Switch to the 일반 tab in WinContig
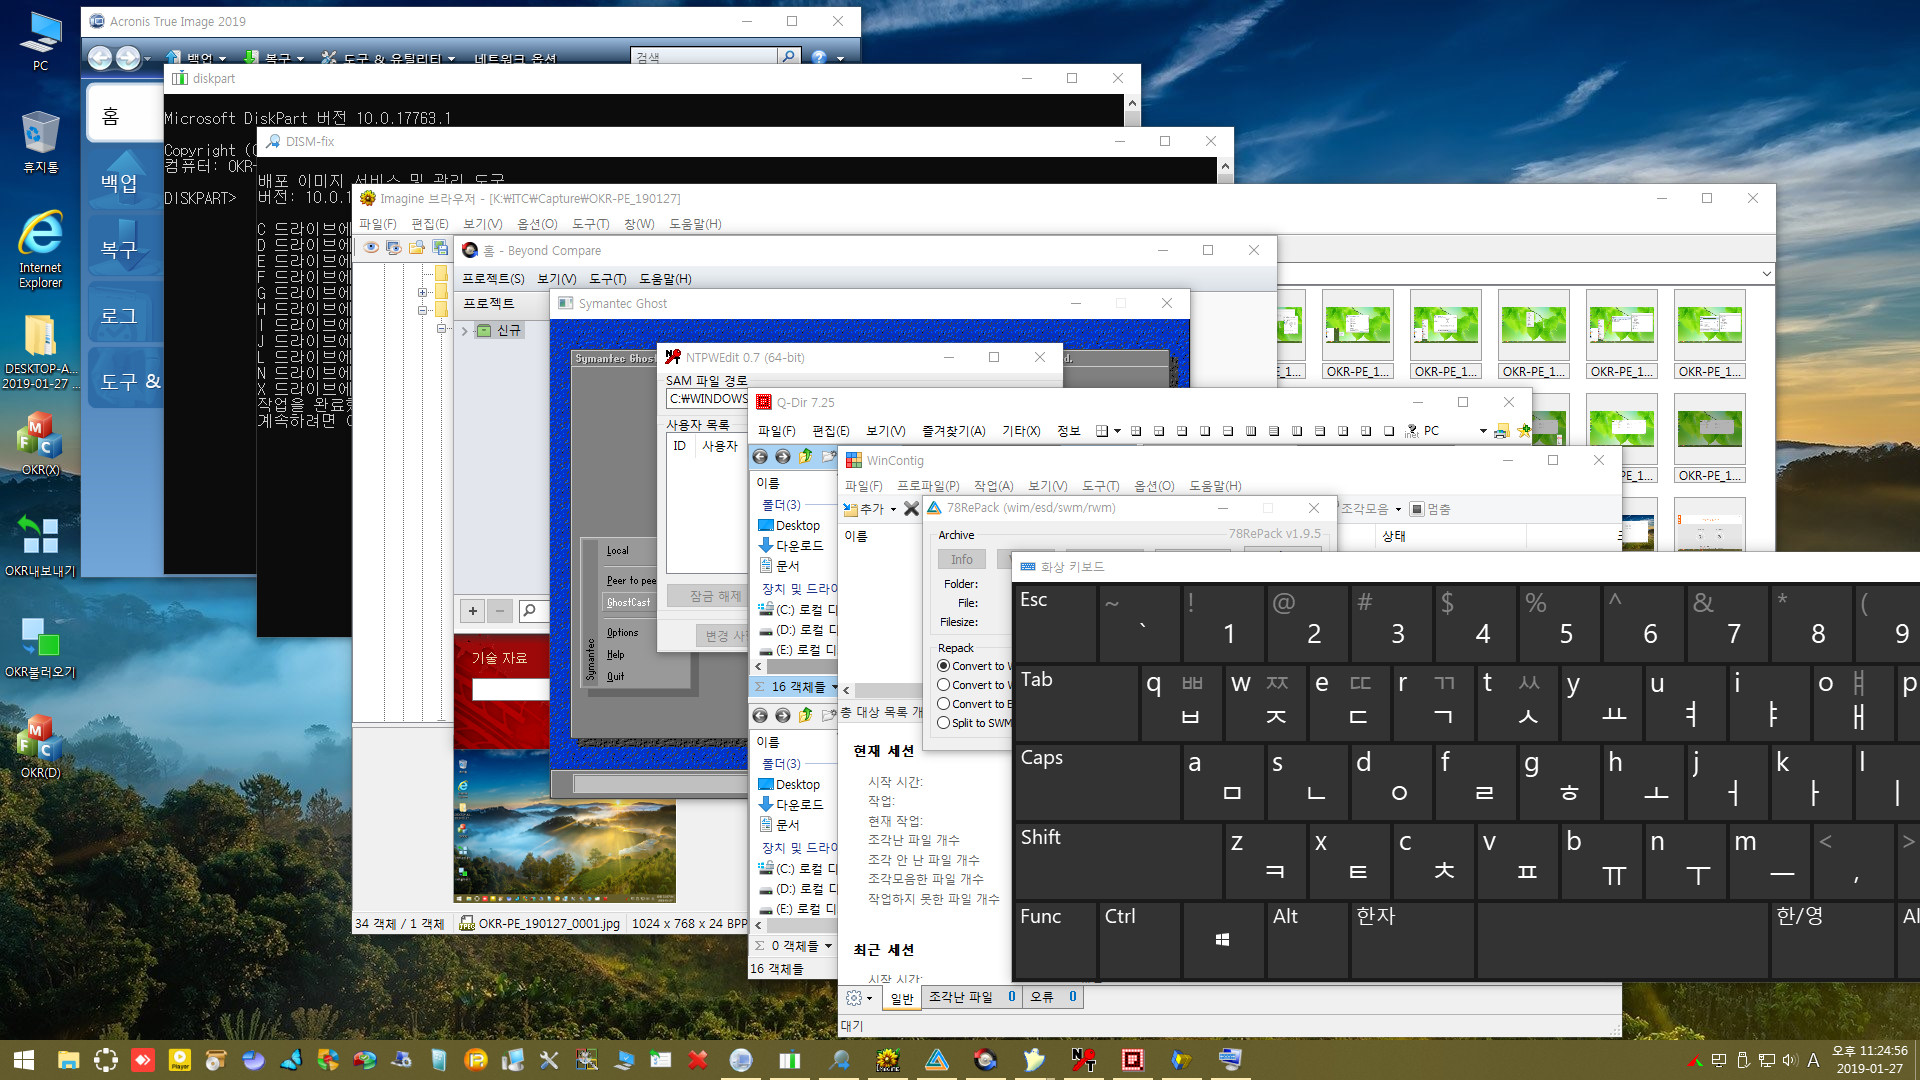This screenshot has width=1920, height=1080. click(x=902, y=998)
